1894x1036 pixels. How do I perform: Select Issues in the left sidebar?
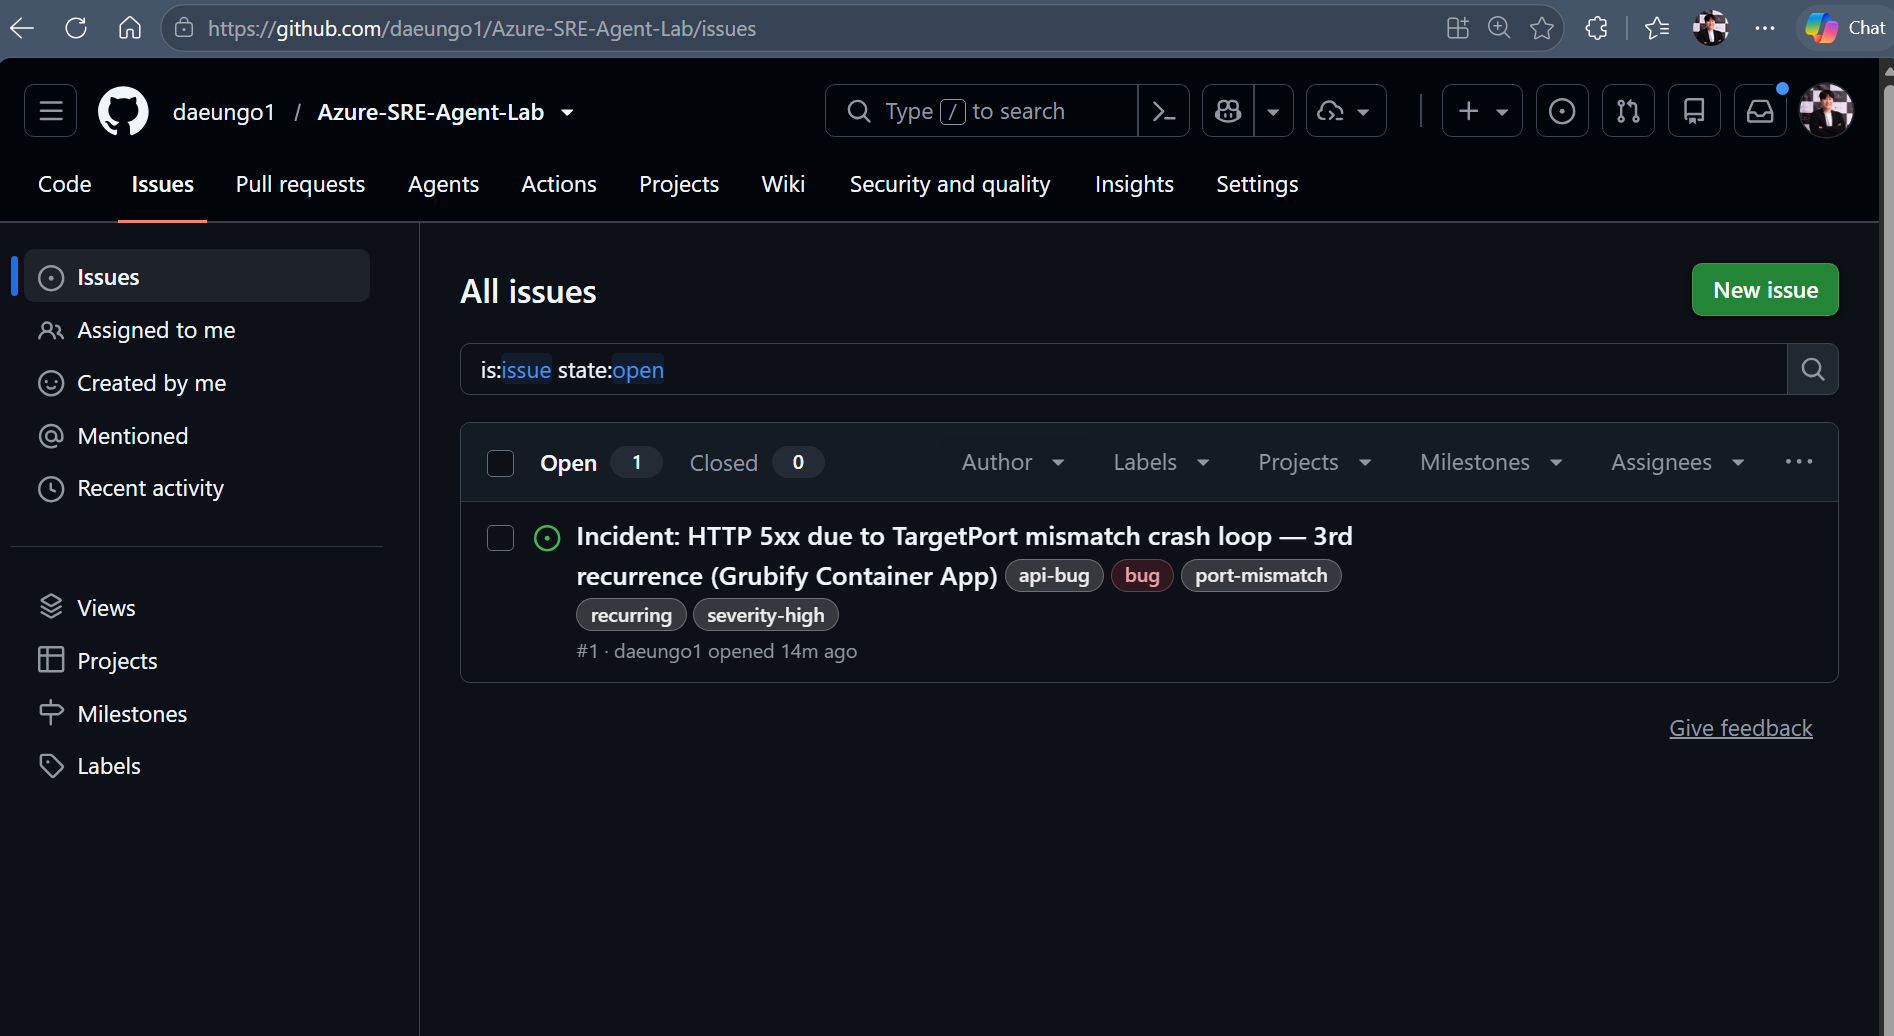tap(197, 276)
